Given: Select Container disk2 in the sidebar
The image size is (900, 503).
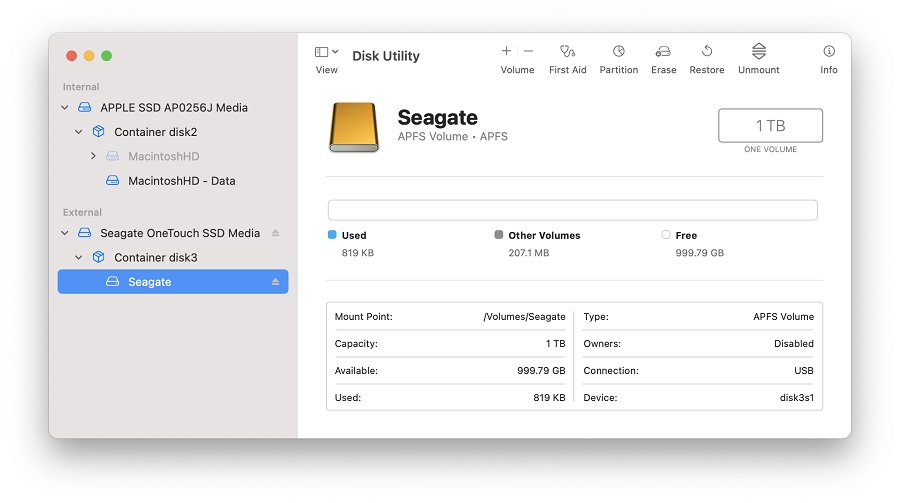Looking at the screenshot, I should tap(155, 132).
